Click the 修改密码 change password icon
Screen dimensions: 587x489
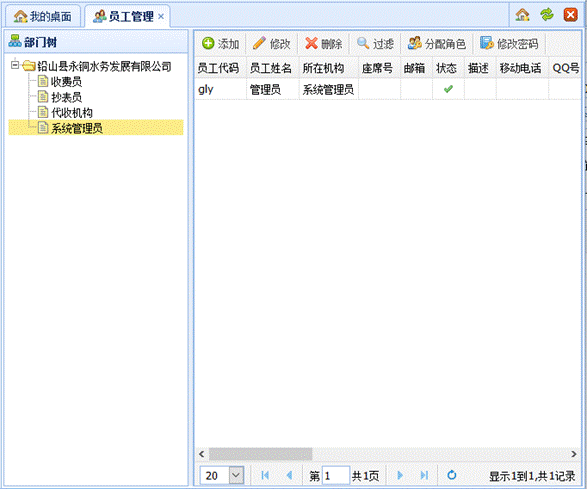(487, 43)
